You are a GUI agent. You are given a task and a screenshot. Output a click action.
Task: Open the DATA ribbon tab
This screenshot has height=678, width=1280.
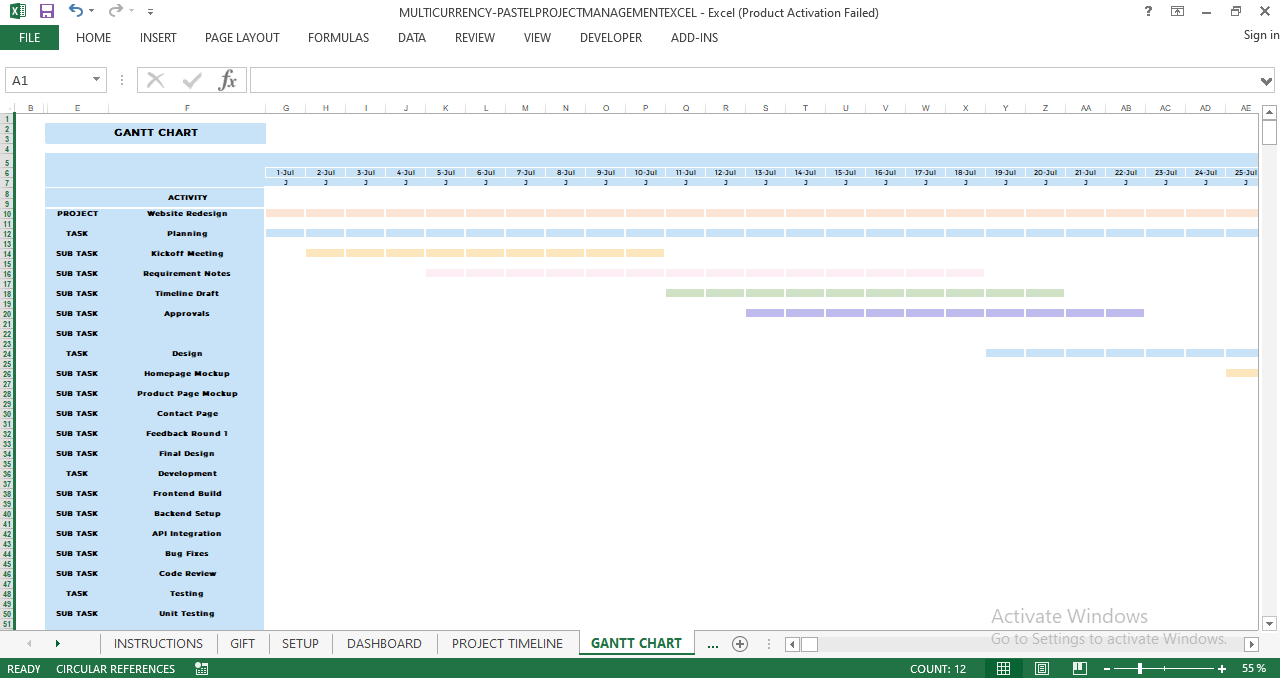tap(411, 38)
